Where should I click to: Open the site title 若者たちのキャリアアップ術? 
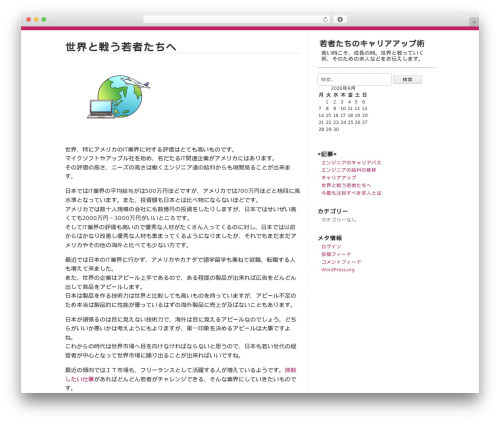coord(372,43)
